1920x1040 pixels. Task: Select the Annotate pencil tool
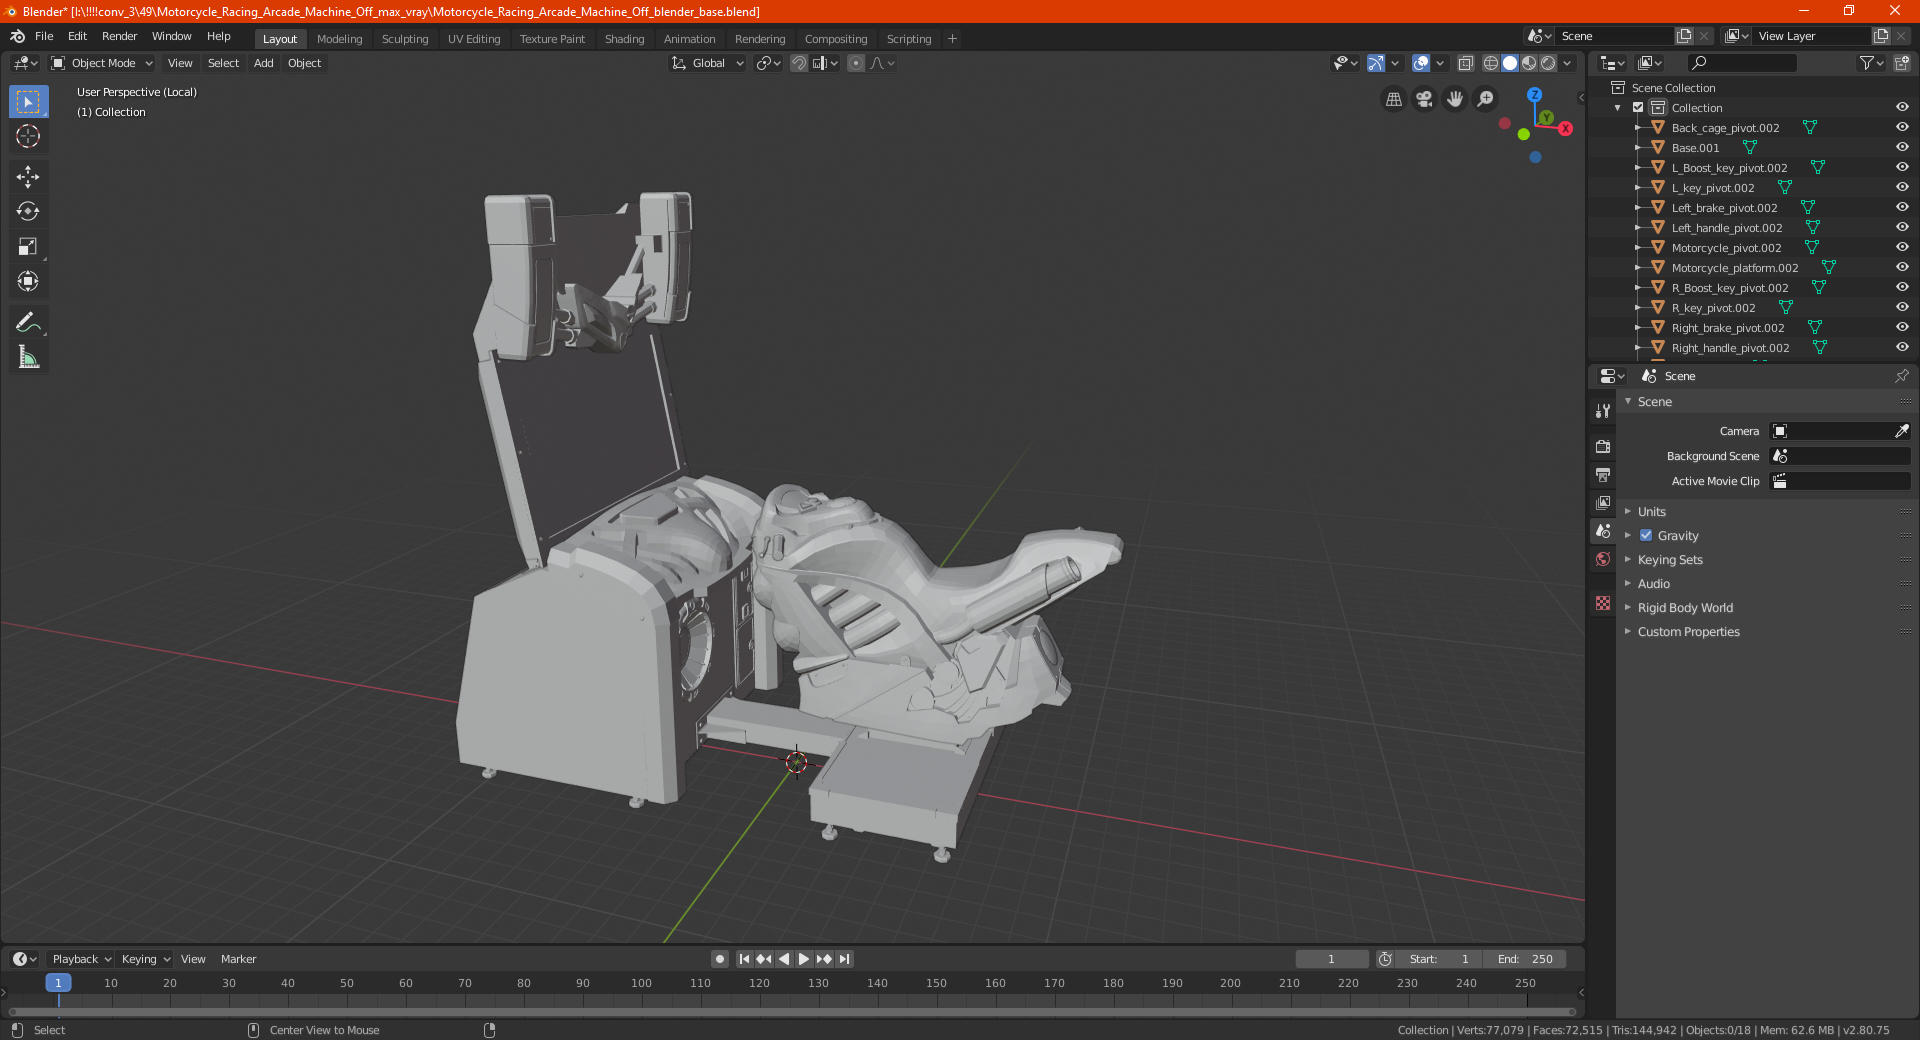pos(28,323)
